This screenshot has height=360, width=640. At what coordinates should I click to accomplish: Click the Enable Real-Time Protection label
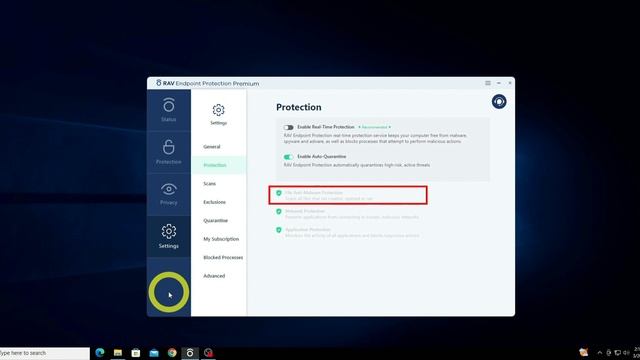click(x=326, y=127)
